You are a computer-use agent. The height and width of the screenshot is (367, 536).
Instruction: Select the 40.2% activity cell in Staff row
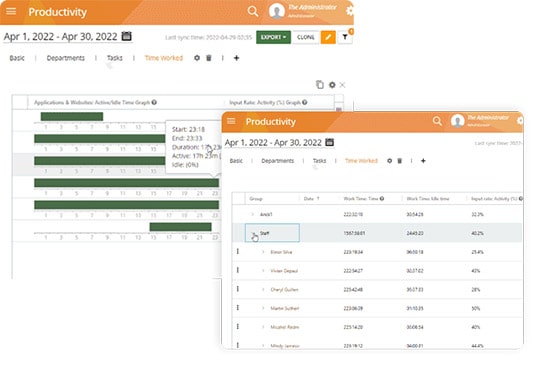click(x=477, y=233)
